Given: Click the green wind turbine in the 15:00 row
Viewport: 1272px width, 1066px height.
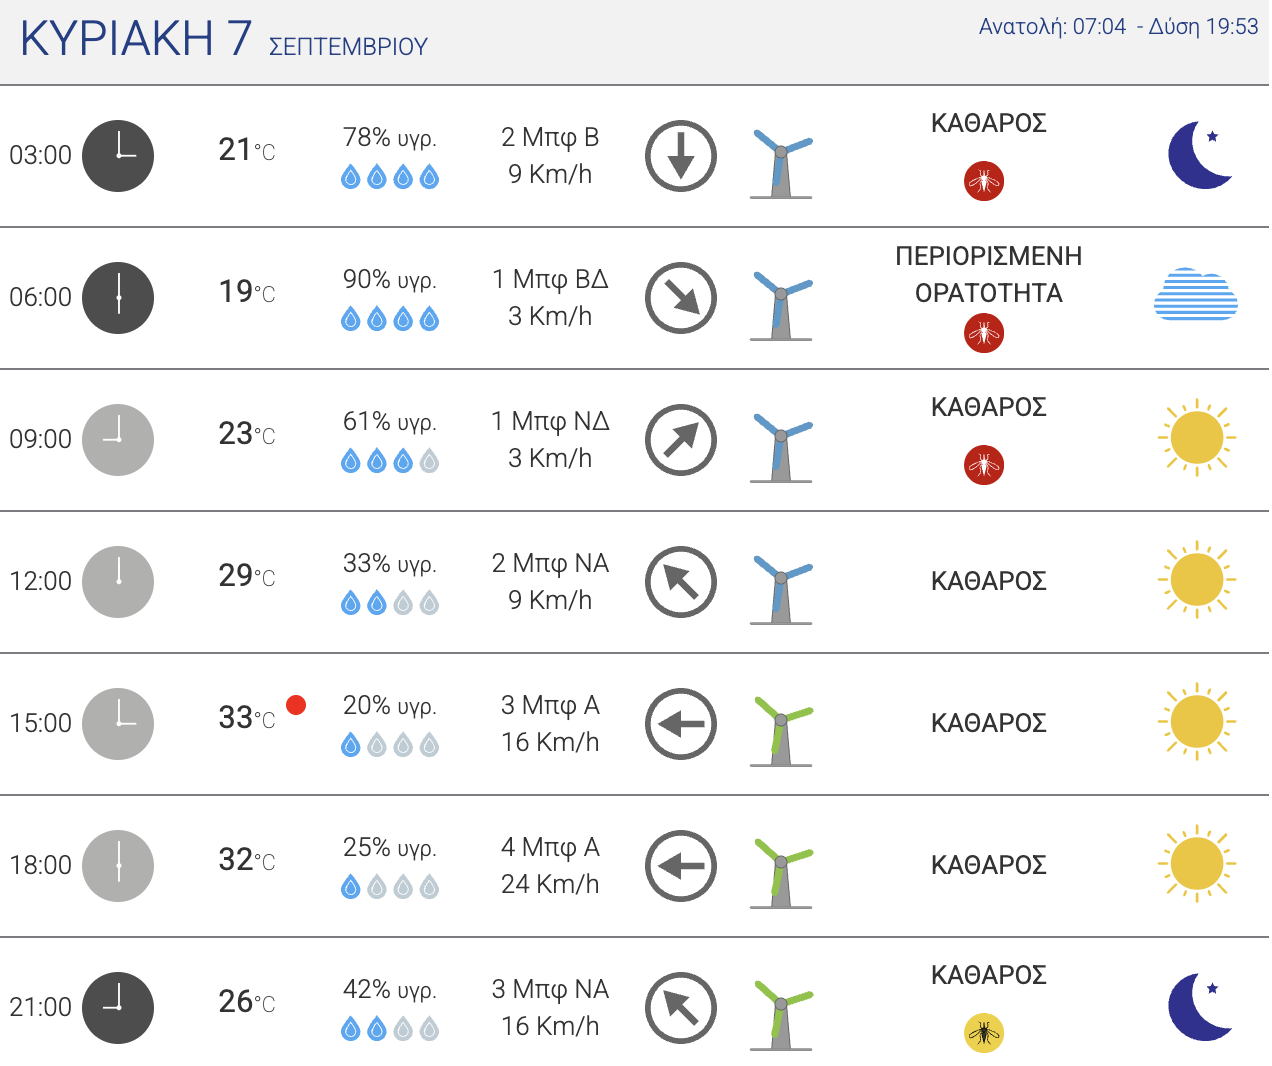Looking at the screenshot, I should 782,731.
